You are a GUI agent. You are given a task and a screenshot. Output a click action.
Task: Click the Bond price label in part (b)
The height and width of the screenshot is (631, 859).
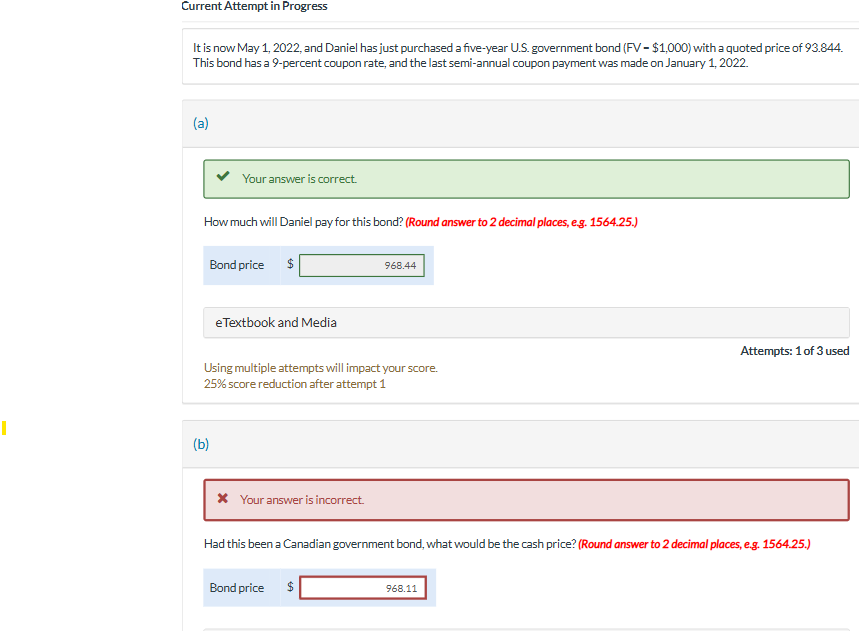point(236,587)
